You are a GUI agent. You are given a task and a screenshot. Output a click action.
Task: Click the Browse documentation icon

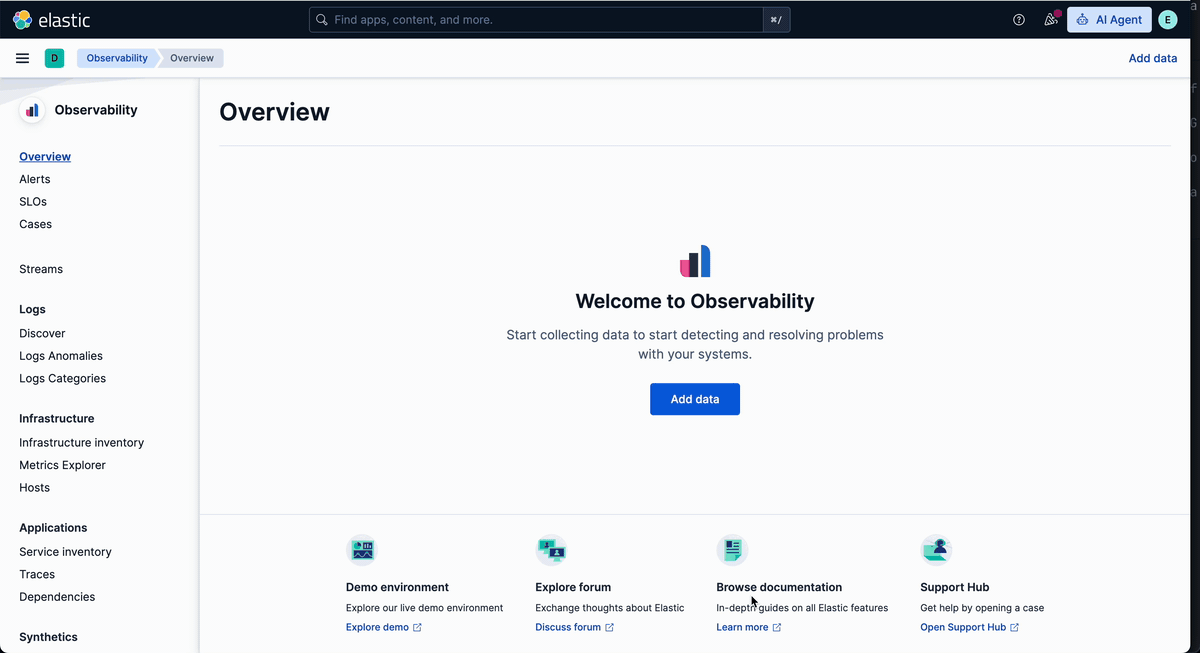[732, 550]
